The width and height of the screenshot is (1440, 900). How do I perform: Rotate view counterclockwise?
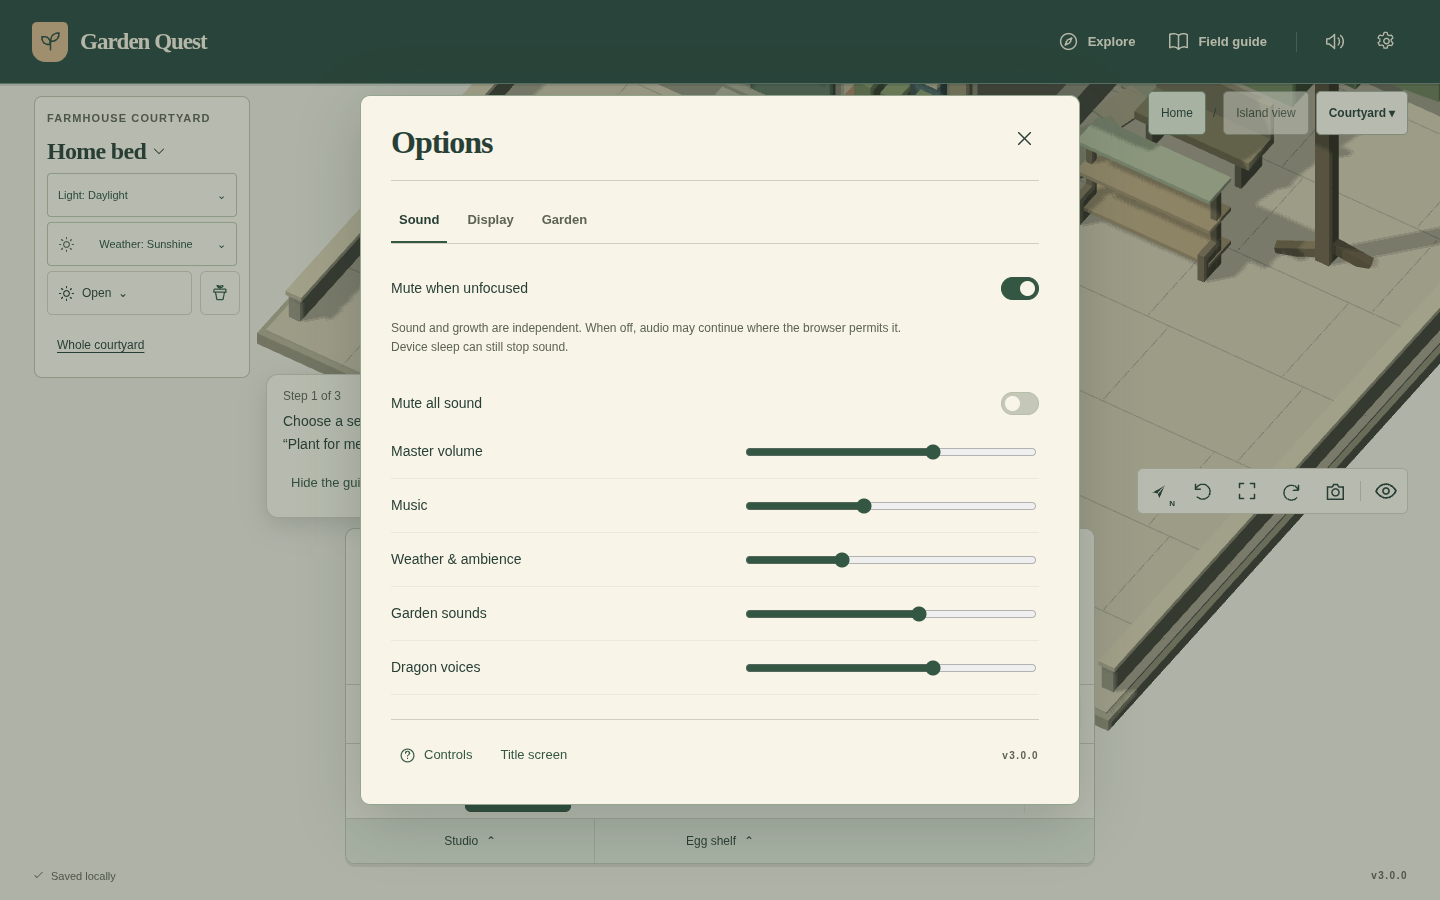[x=1203, y=492]
